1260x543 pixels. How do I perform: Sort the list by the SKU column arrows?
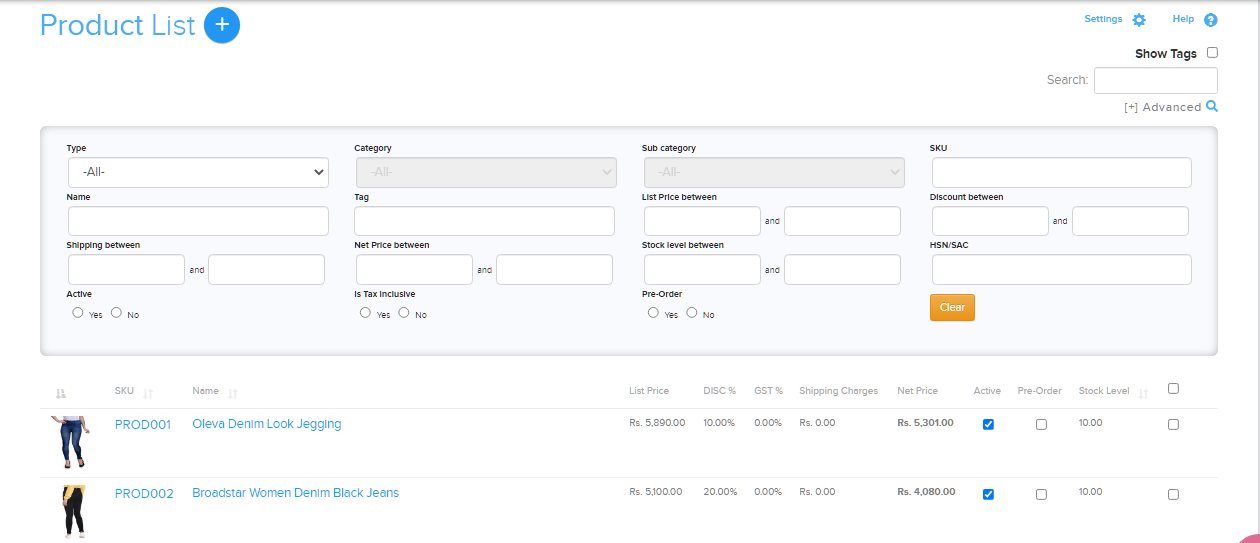[148, 394]
